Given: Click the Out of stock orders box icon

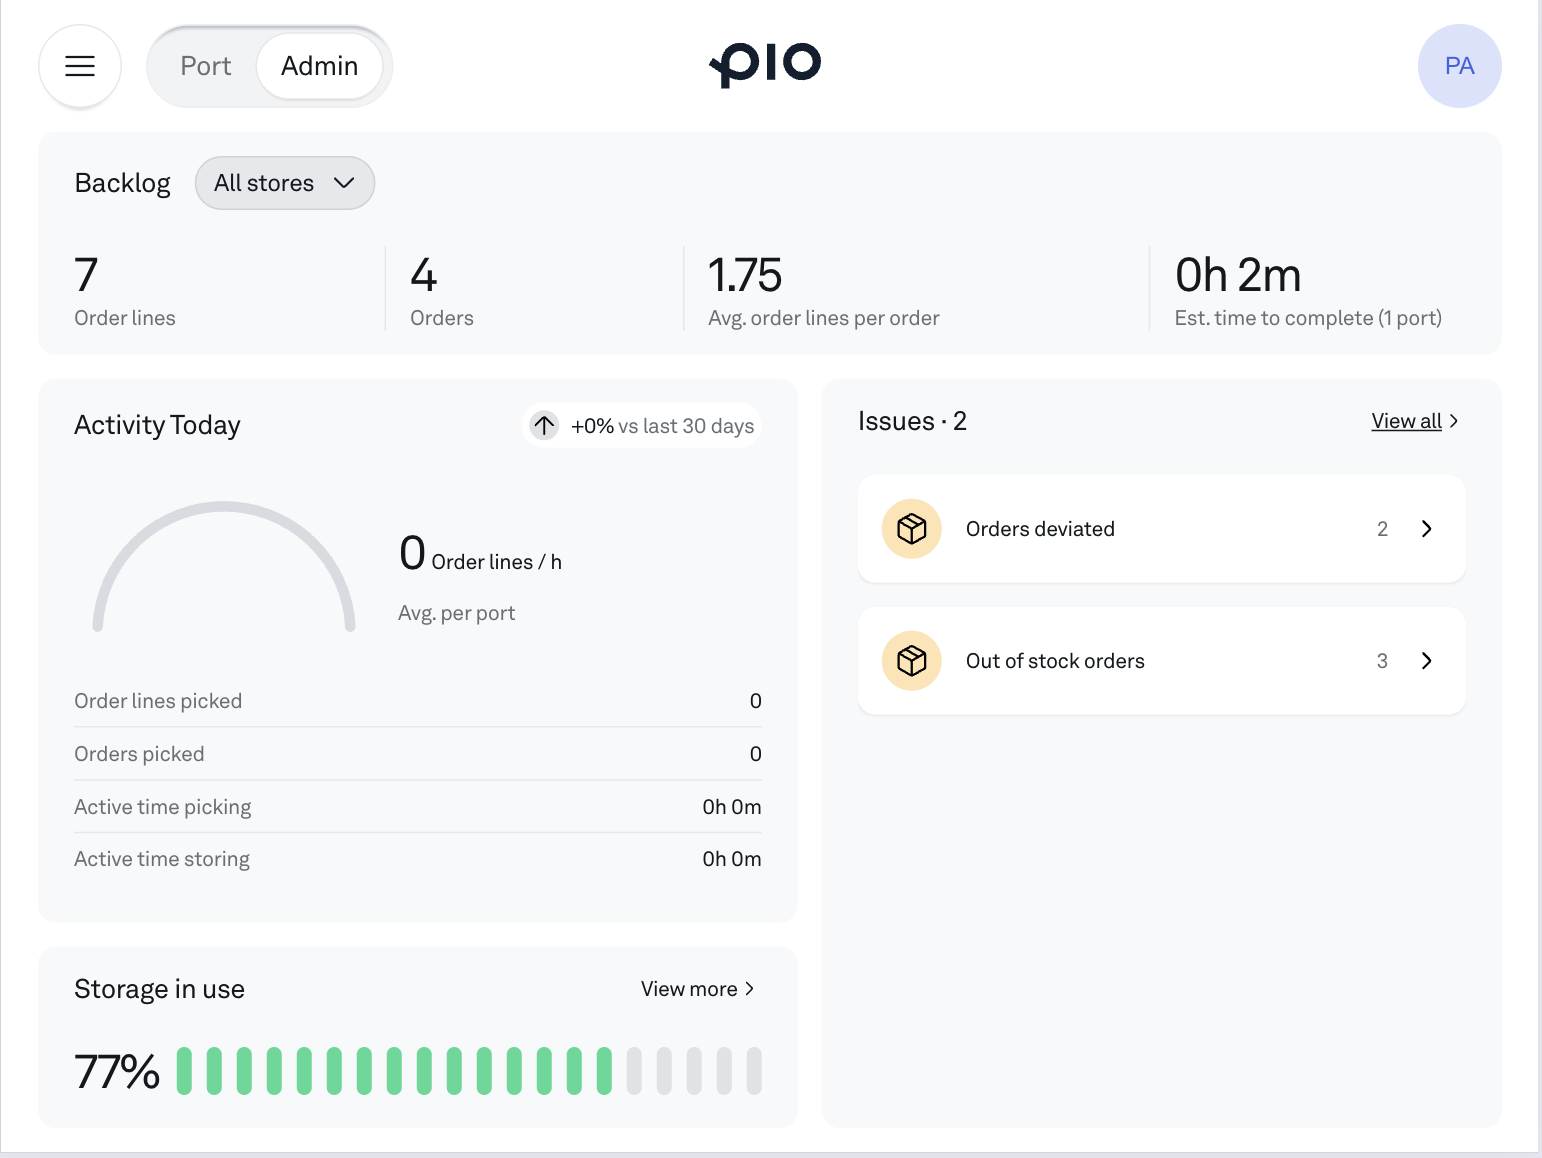Looking at the screenshot, I should point(911,661).
